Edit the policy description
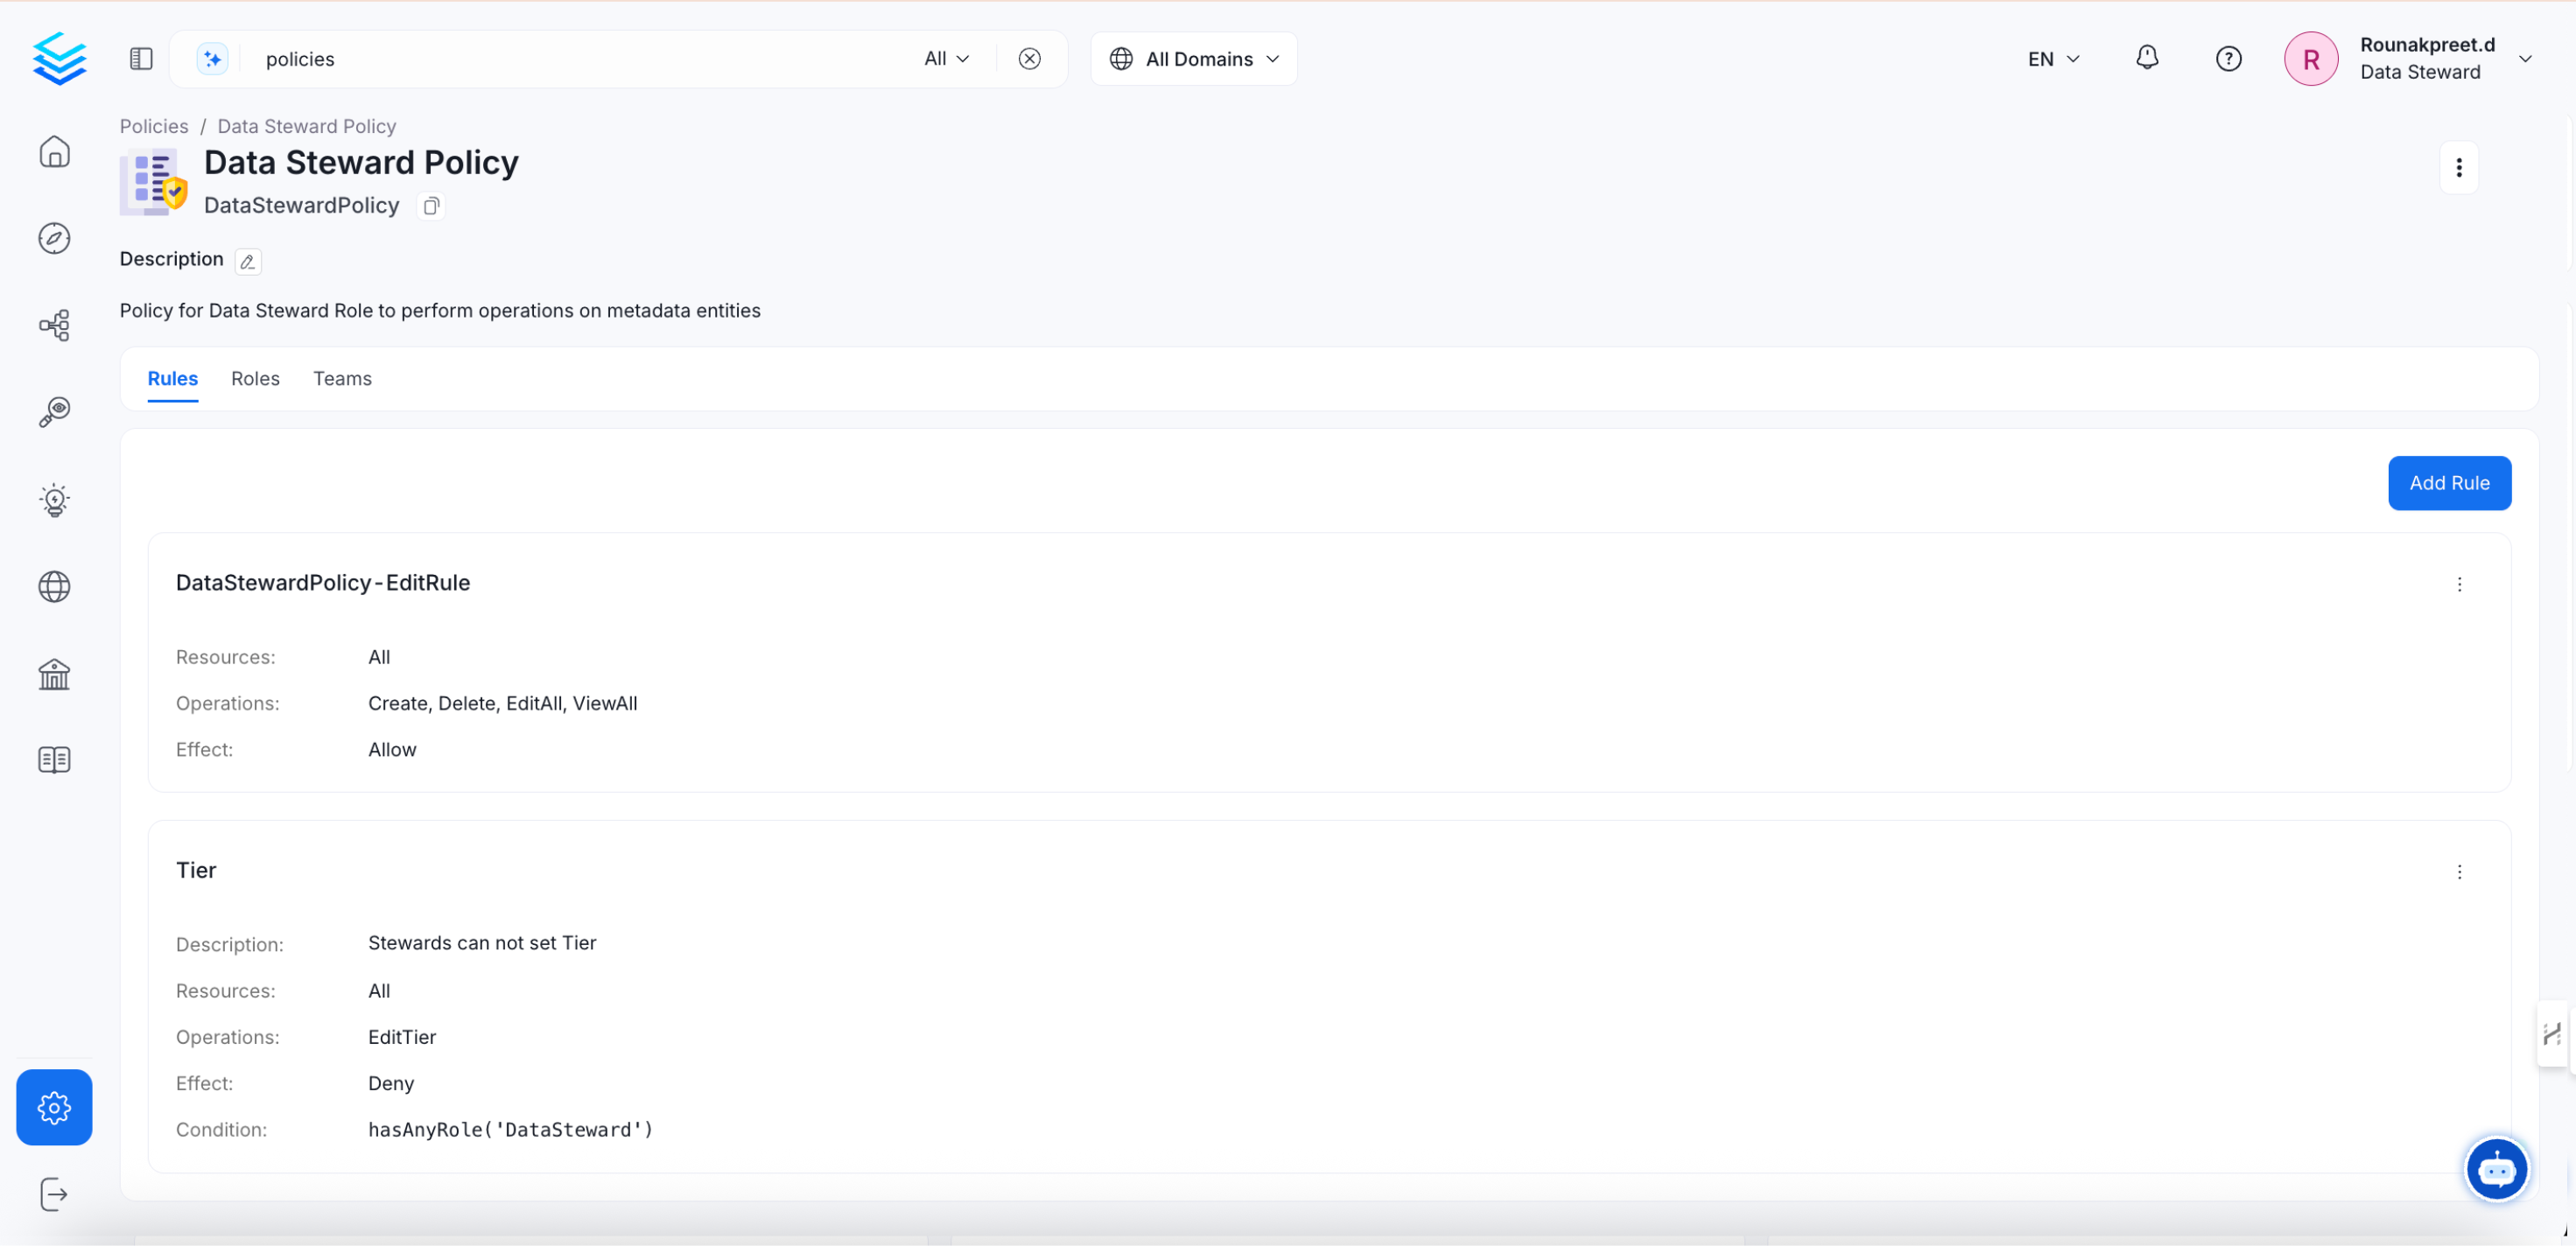This screenshot has width=2576, height=1246. coord(248,261)
